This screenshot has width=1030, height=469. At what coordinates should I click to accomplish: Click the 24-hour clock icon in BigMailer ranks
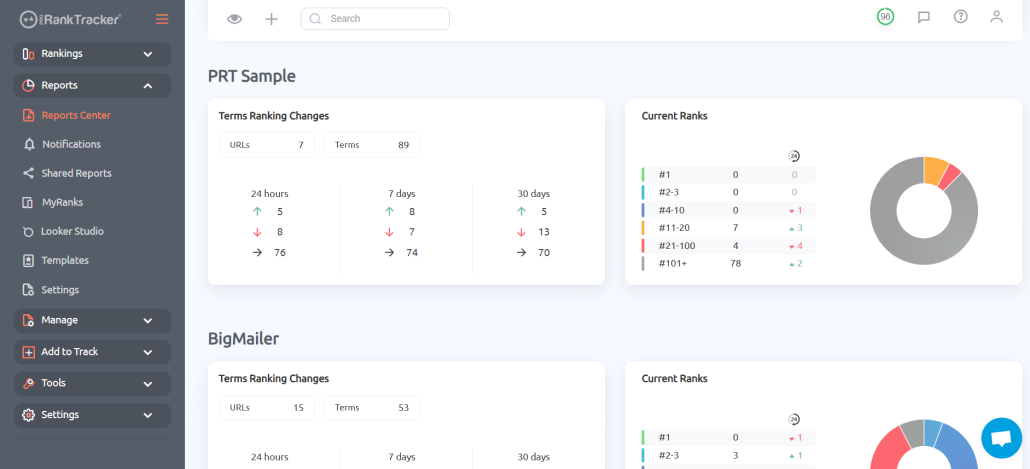tap(794, 419)
